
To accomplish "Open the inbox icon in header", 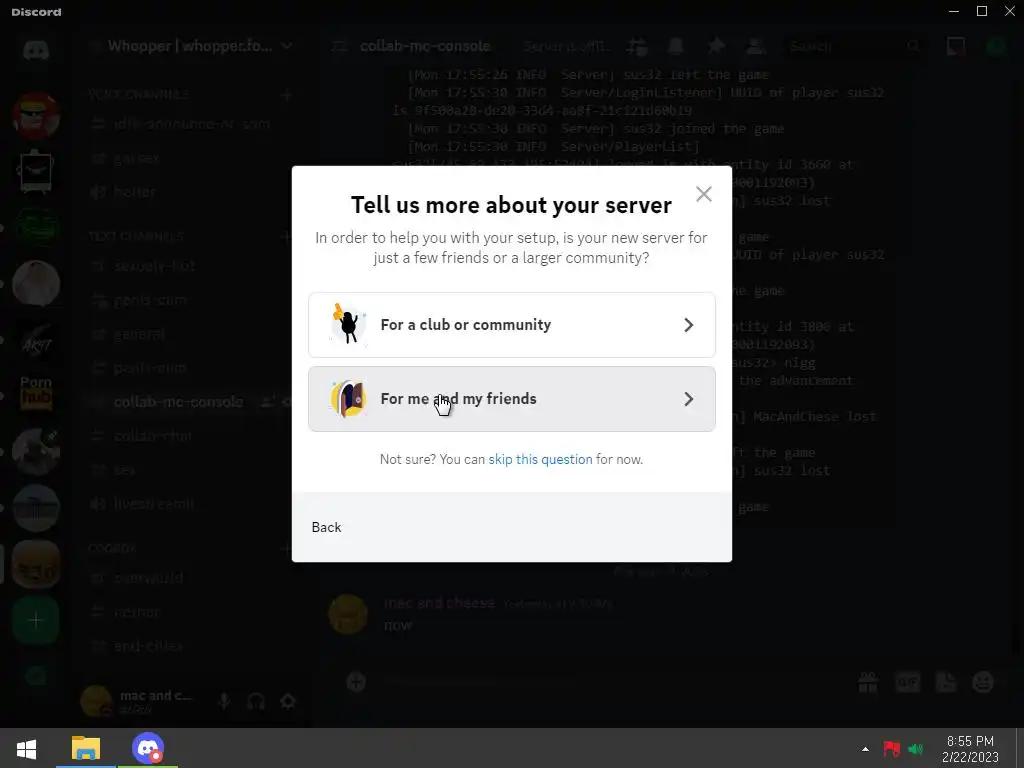I will click(955, 46).
